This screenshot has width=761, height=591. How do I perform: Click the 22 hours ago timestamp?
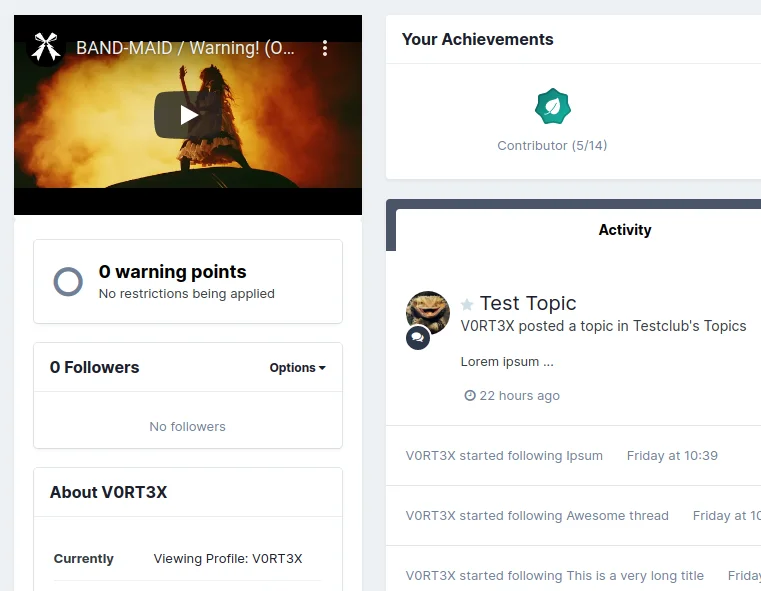(519, 396)
